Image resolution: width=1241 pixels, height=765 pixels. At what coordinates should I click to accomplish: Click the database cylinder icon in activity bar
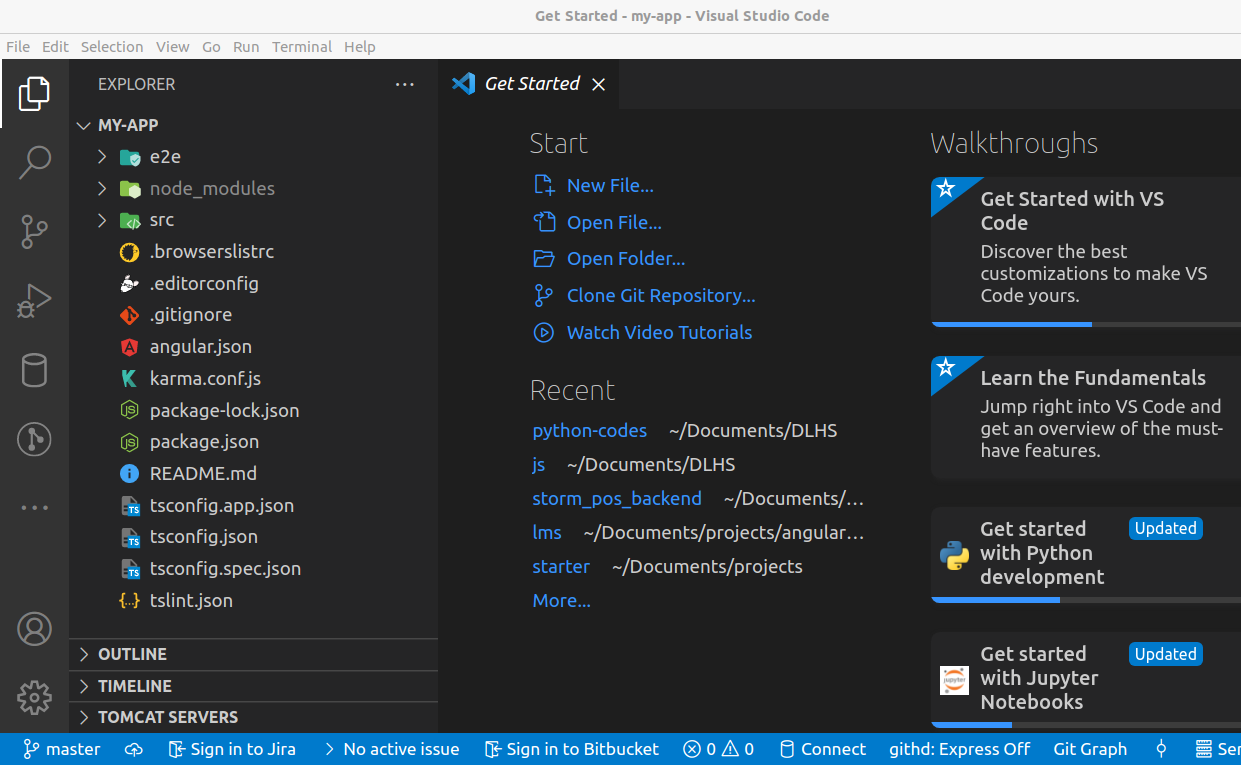[34, 370]
